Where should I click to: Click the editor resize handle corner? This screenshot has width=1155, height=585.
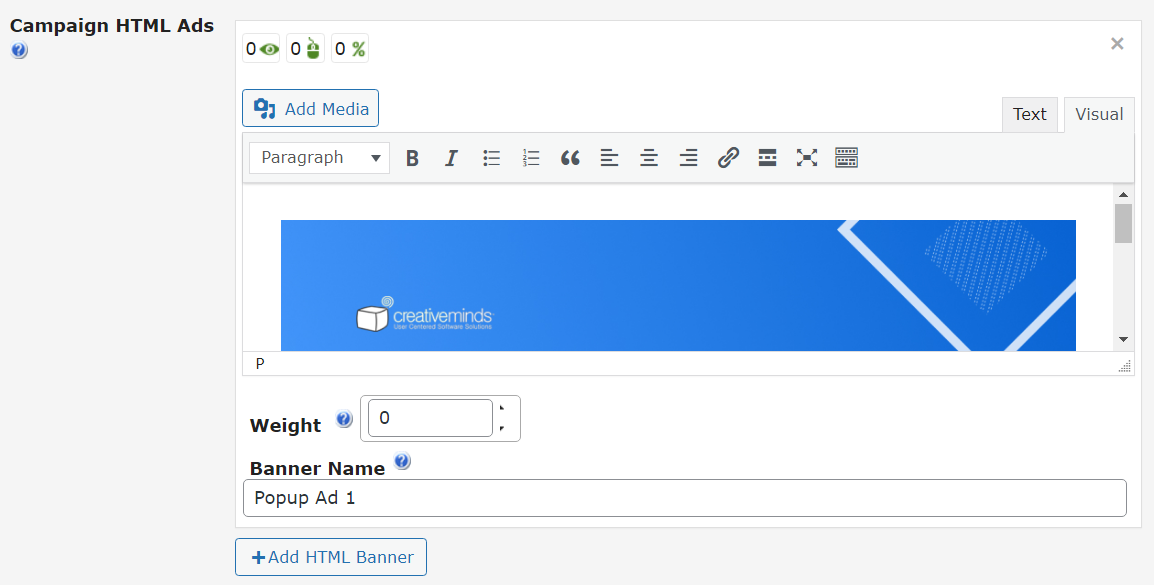(x=1125, y=365)
